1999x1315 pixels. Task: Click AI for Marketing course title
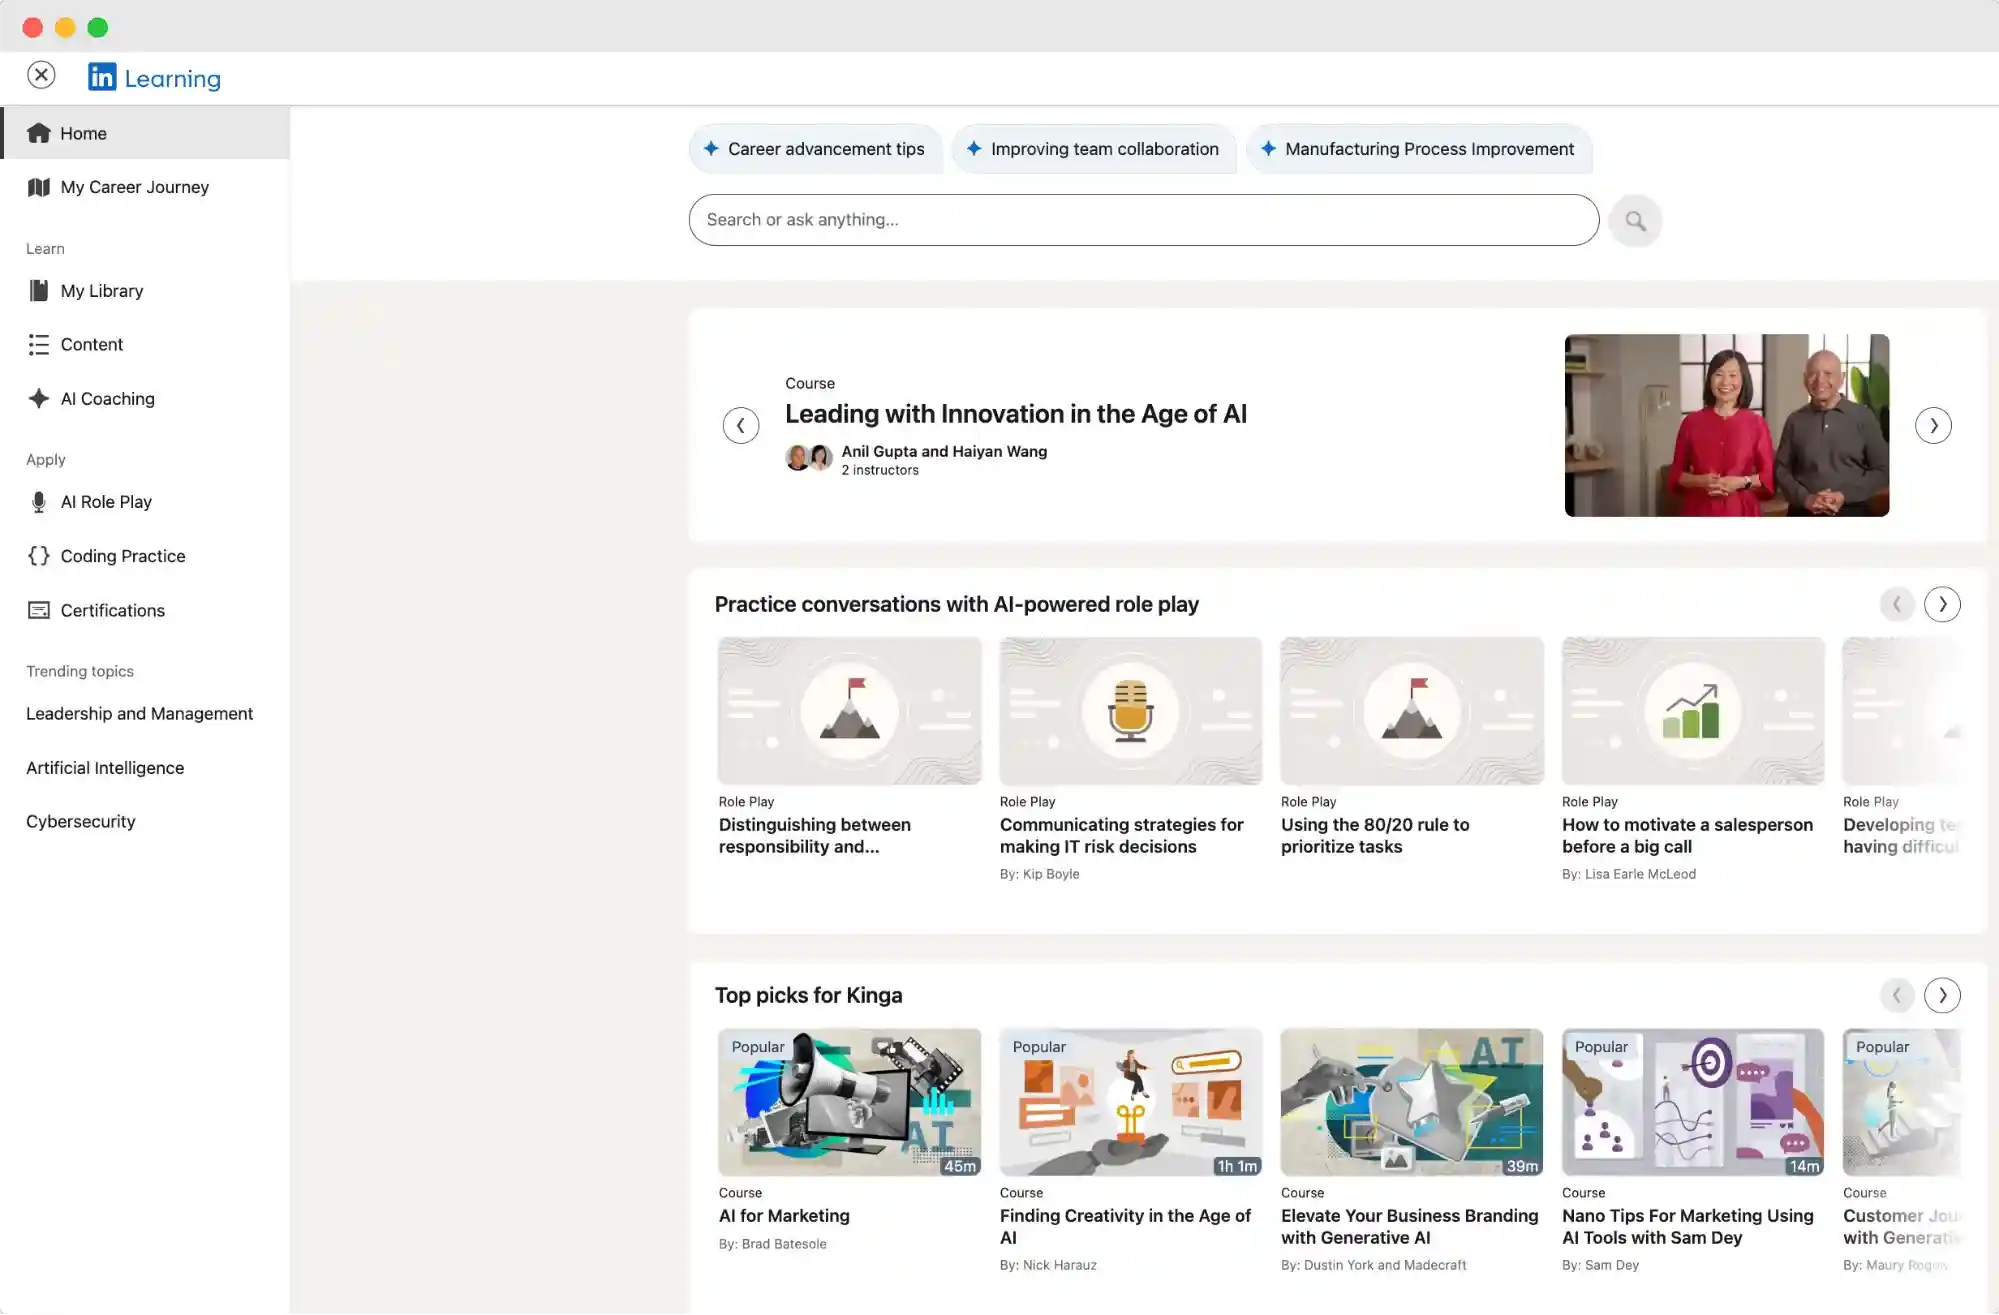point(784,1216)
